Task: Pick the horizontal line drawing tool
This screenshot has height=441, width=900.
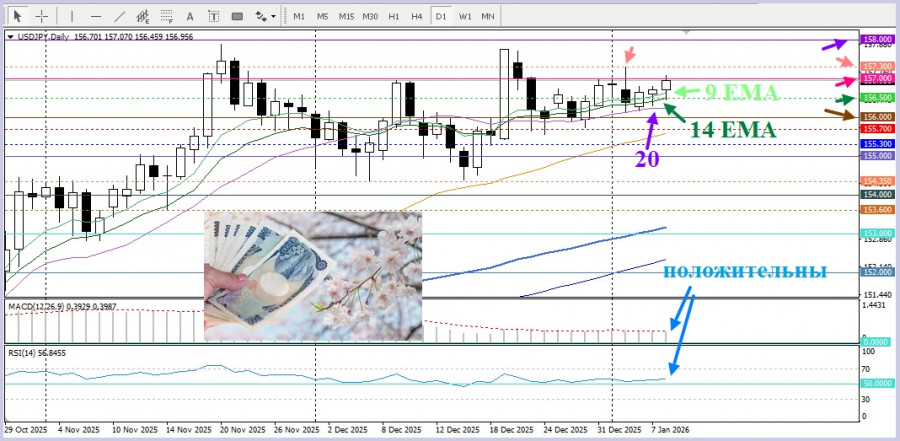Action: (96, 16)
